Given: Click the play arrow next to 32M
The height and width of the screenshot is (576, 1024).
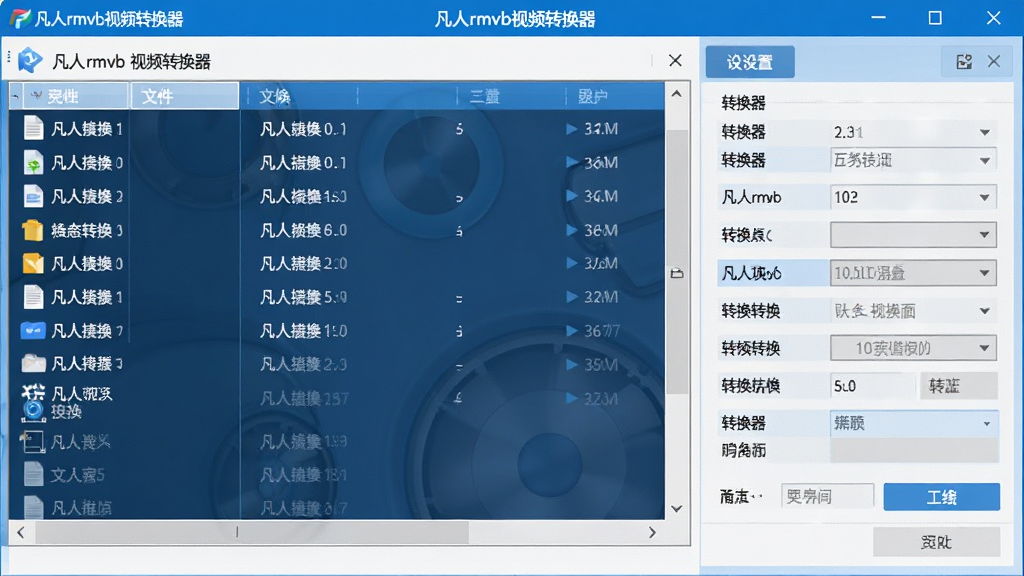Looking at the screenshot, I should 571,296.
